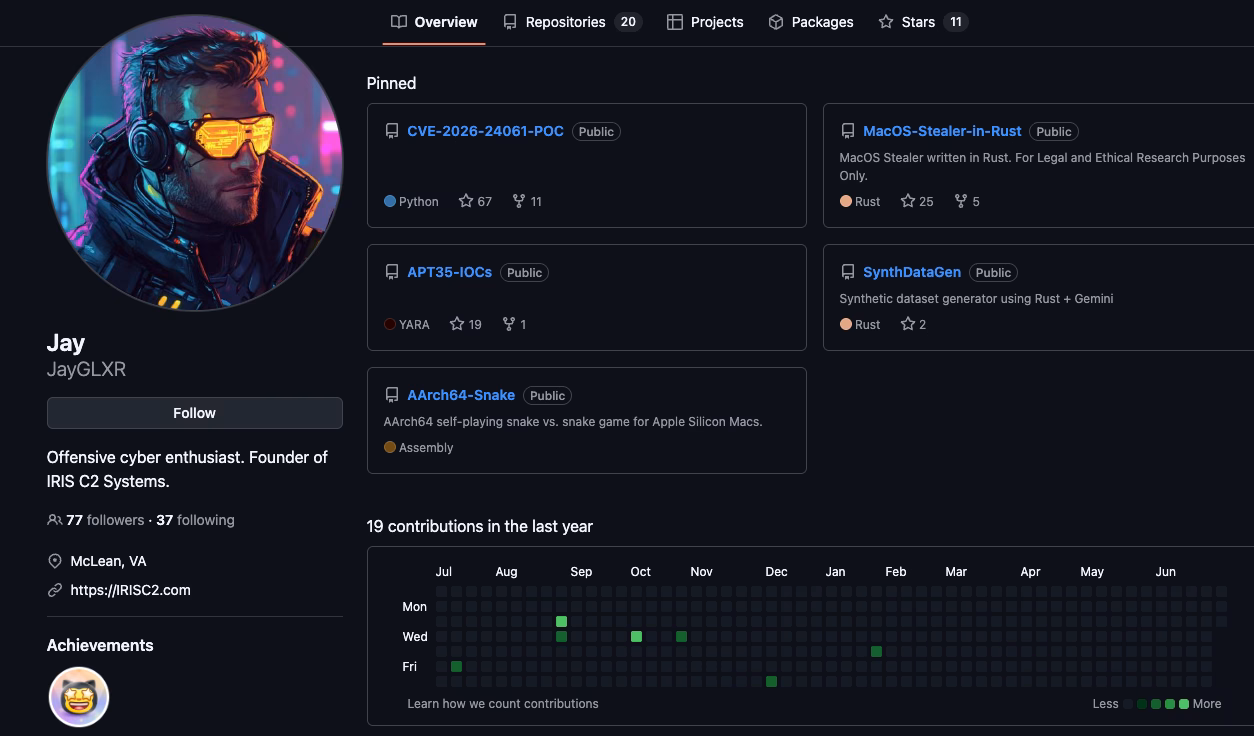Switch to the Projects tab

(x=705, y=22)
